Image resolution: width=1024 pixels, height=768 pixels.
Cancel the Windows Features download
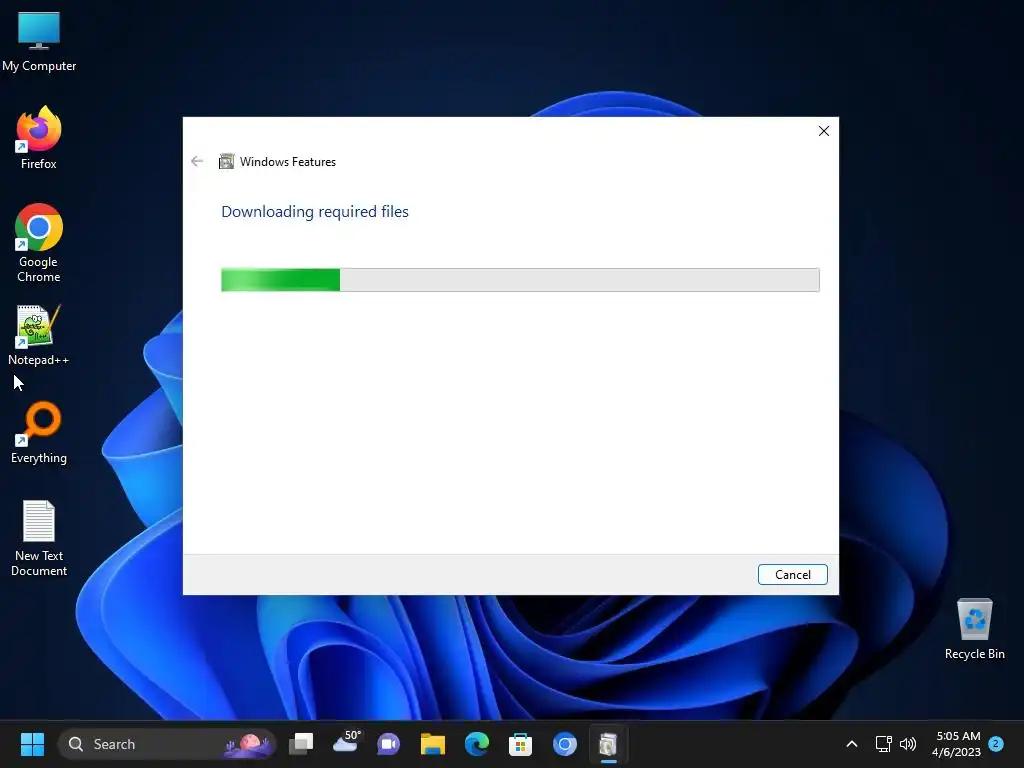click(792, 575)
